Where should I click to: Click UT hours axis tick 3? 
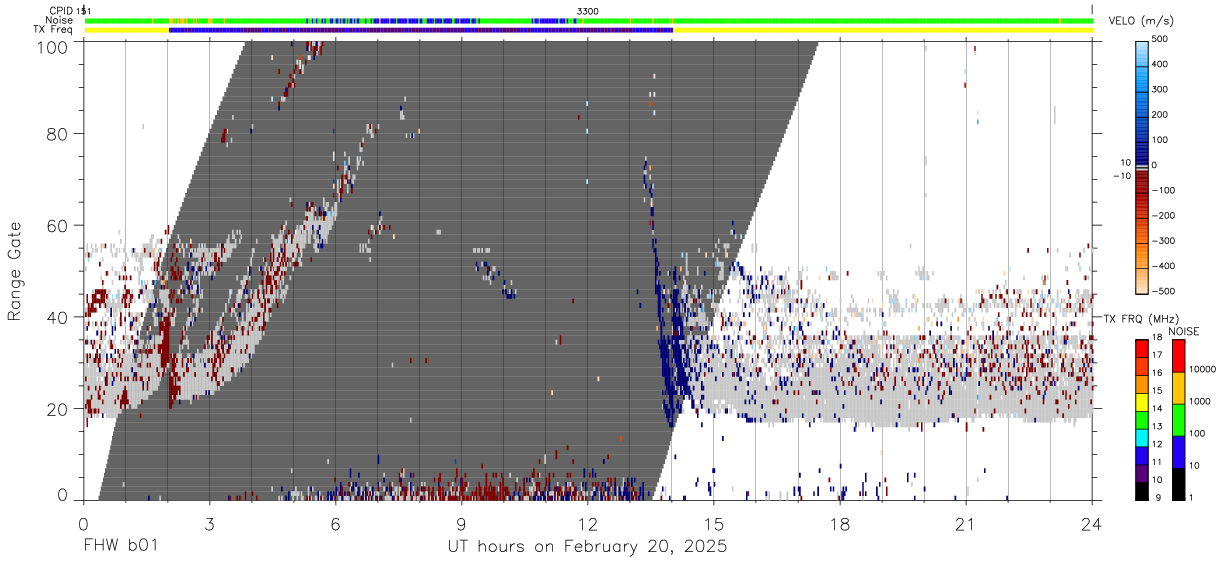210,525
